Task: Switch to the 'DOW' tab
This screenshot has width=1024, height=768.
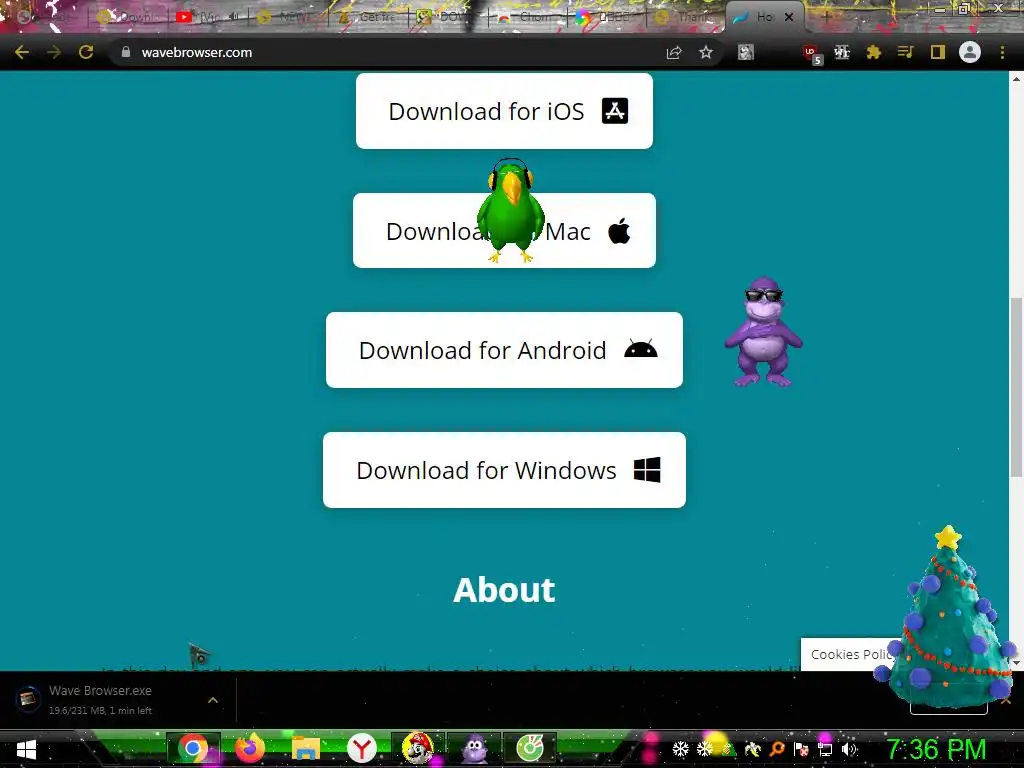Action: tap(447, 17)
